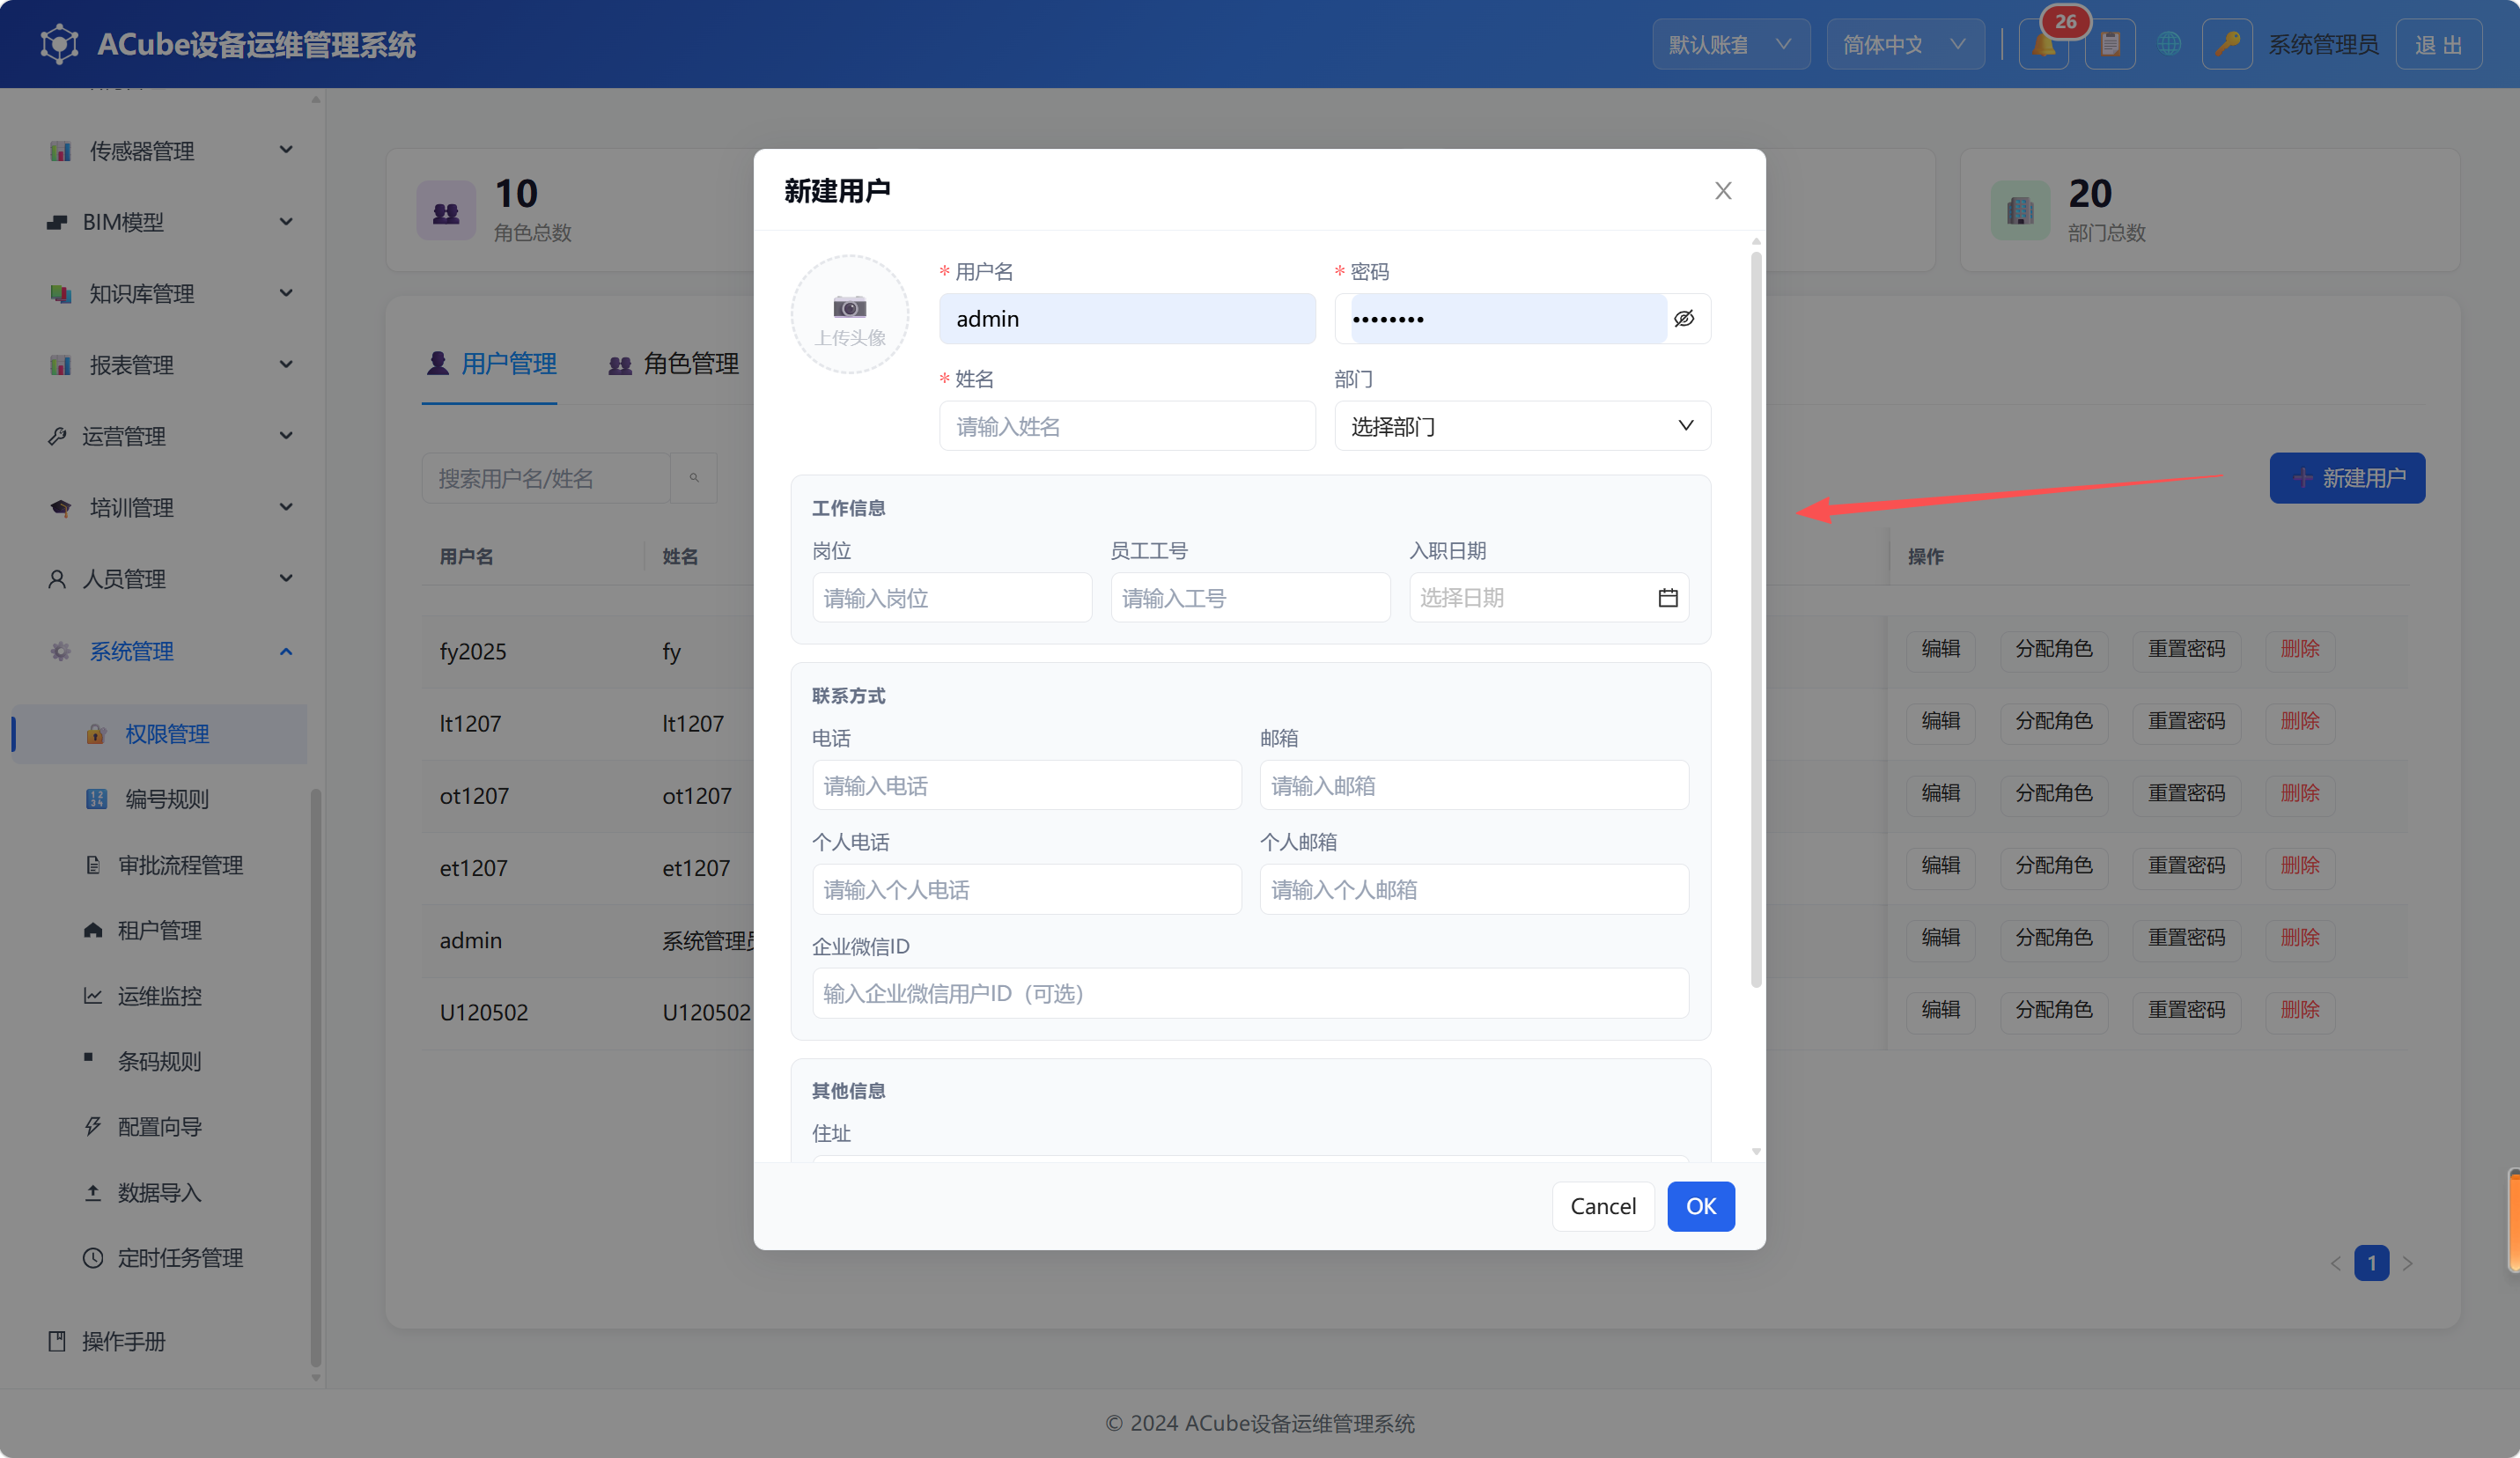
Task: Click the next page arrow
Action: [x=2408, y=1263]
